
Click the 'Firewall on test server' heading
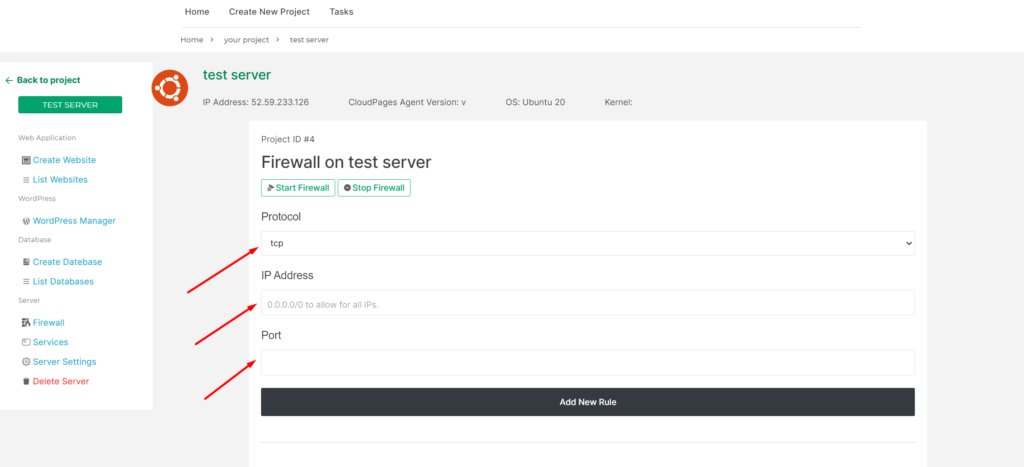(x=346, y=162)
